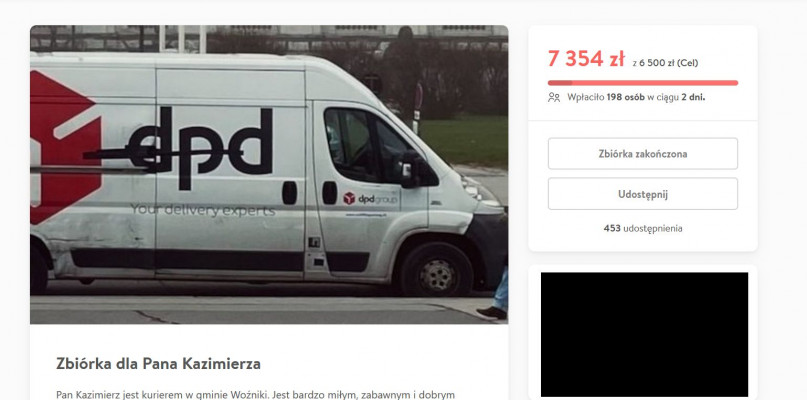Click the Your delivery experts slogan on van
The height and width of the screenshot is (400, 807).
point(202,210)
